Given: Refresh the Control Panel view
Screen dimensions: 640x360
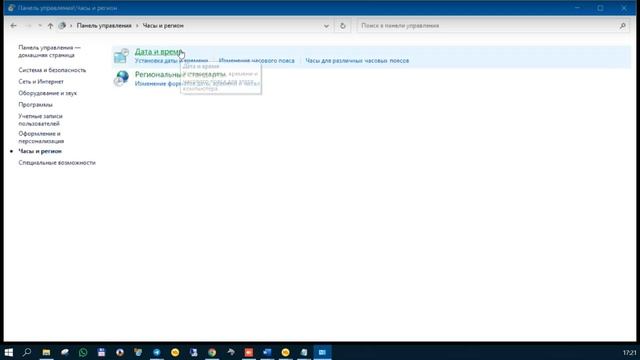Looking at the screenshot, I should (x=342, y=26).
